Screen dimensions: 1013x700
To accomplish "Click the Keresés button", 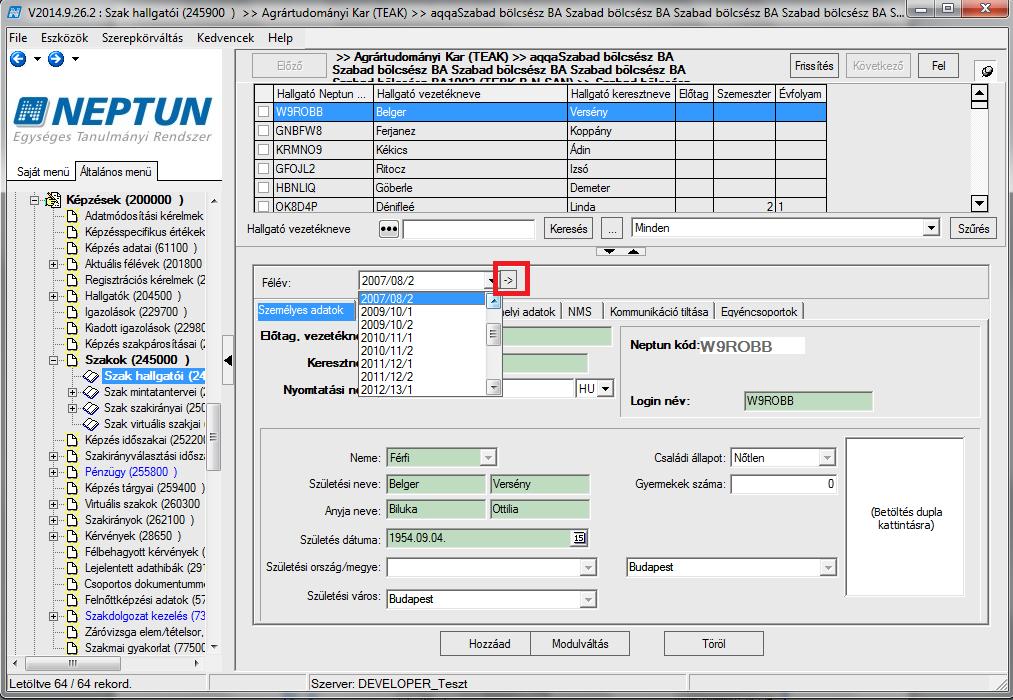I will coord(569,229).
